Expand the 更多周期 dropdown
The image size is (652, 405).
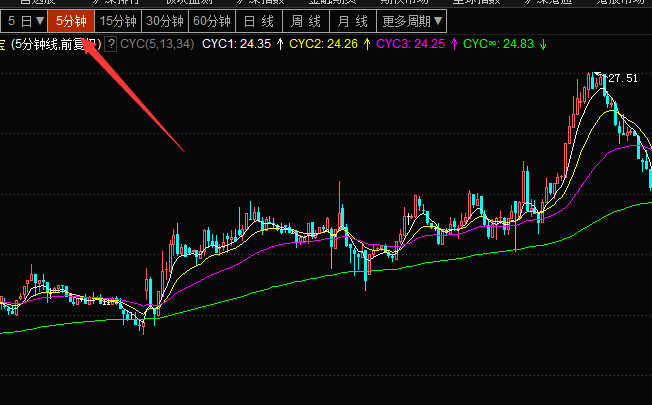tap(412, 21)
